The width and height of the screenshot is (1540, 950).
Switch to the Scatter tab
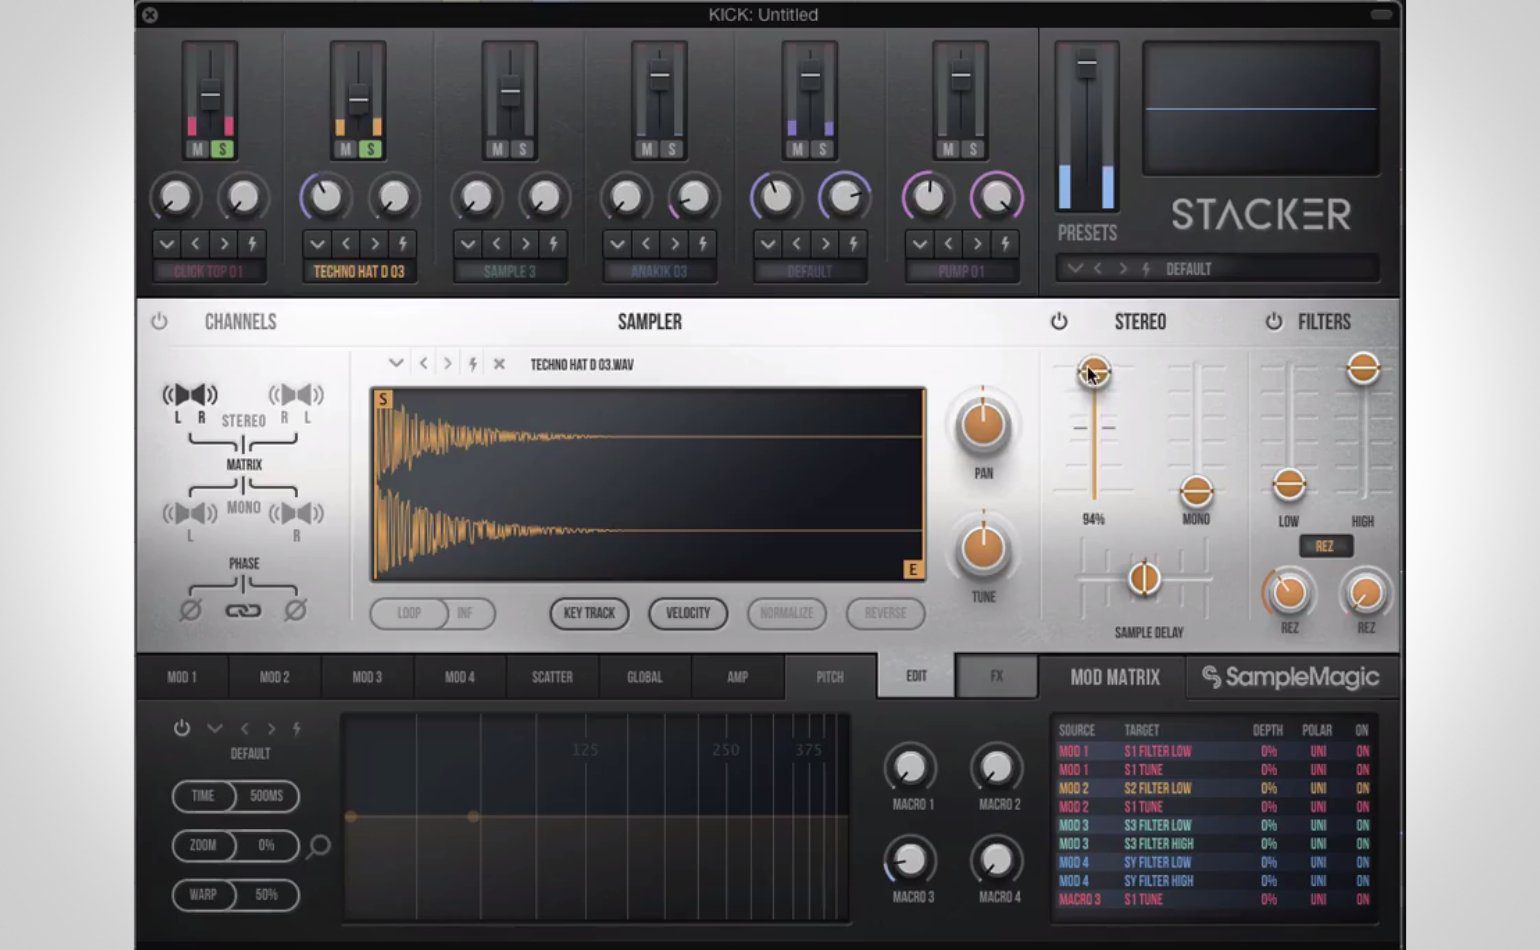(x=552, y=677)
